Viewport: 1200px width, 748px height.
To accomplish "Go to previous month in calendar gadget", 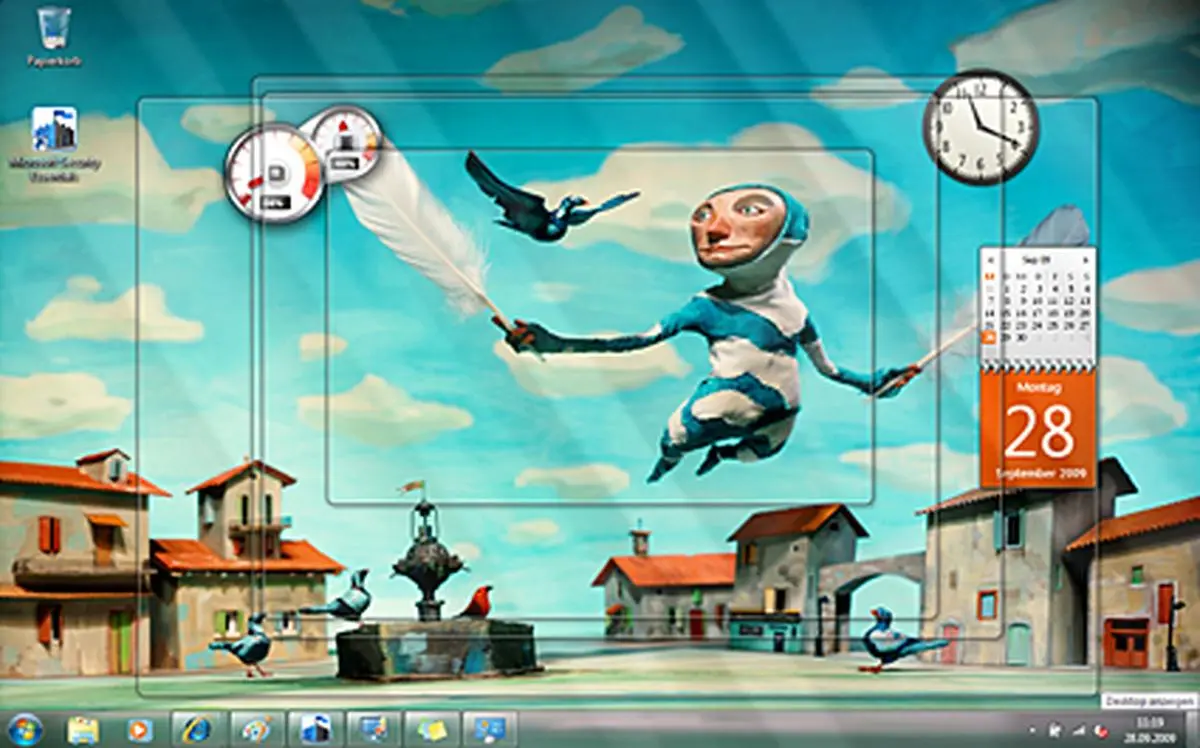I will 990,259.
